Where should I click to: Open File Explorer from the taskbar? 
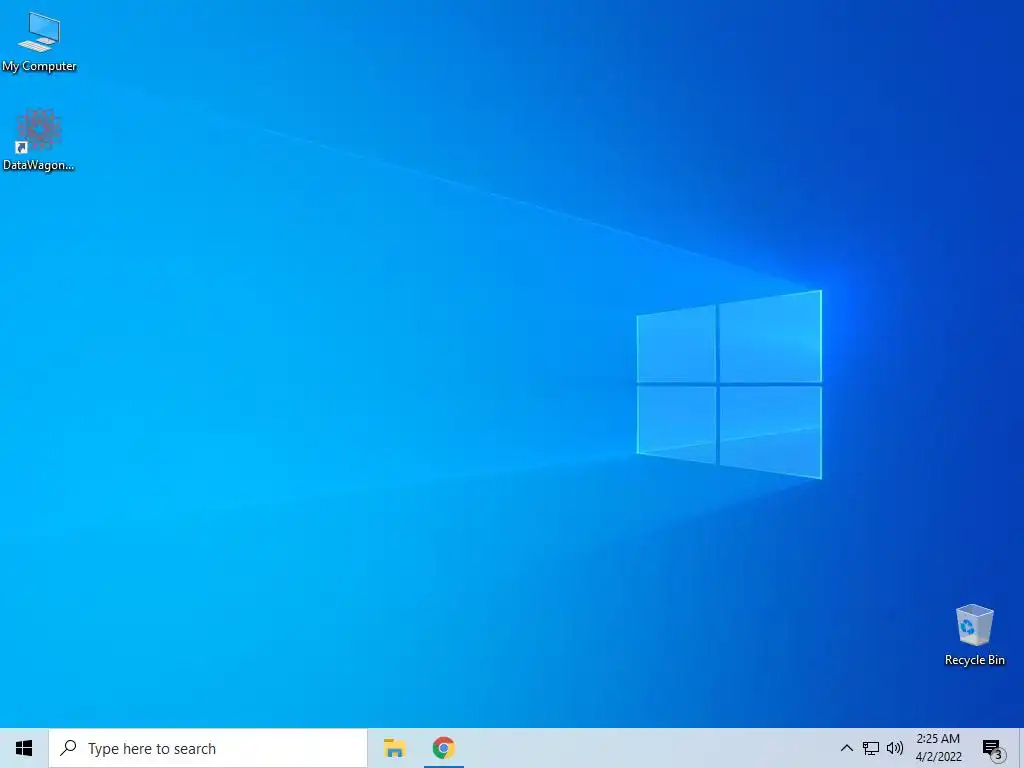coord(394,748)
